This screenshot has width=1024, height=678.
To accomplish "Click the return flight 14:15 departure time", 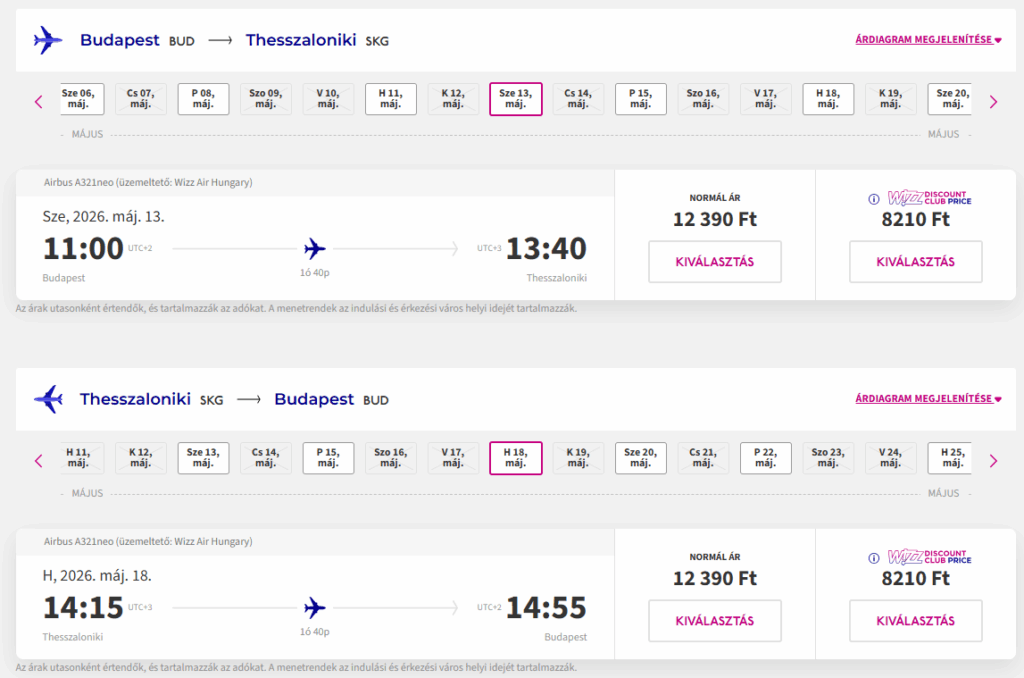I will [83, 608].
